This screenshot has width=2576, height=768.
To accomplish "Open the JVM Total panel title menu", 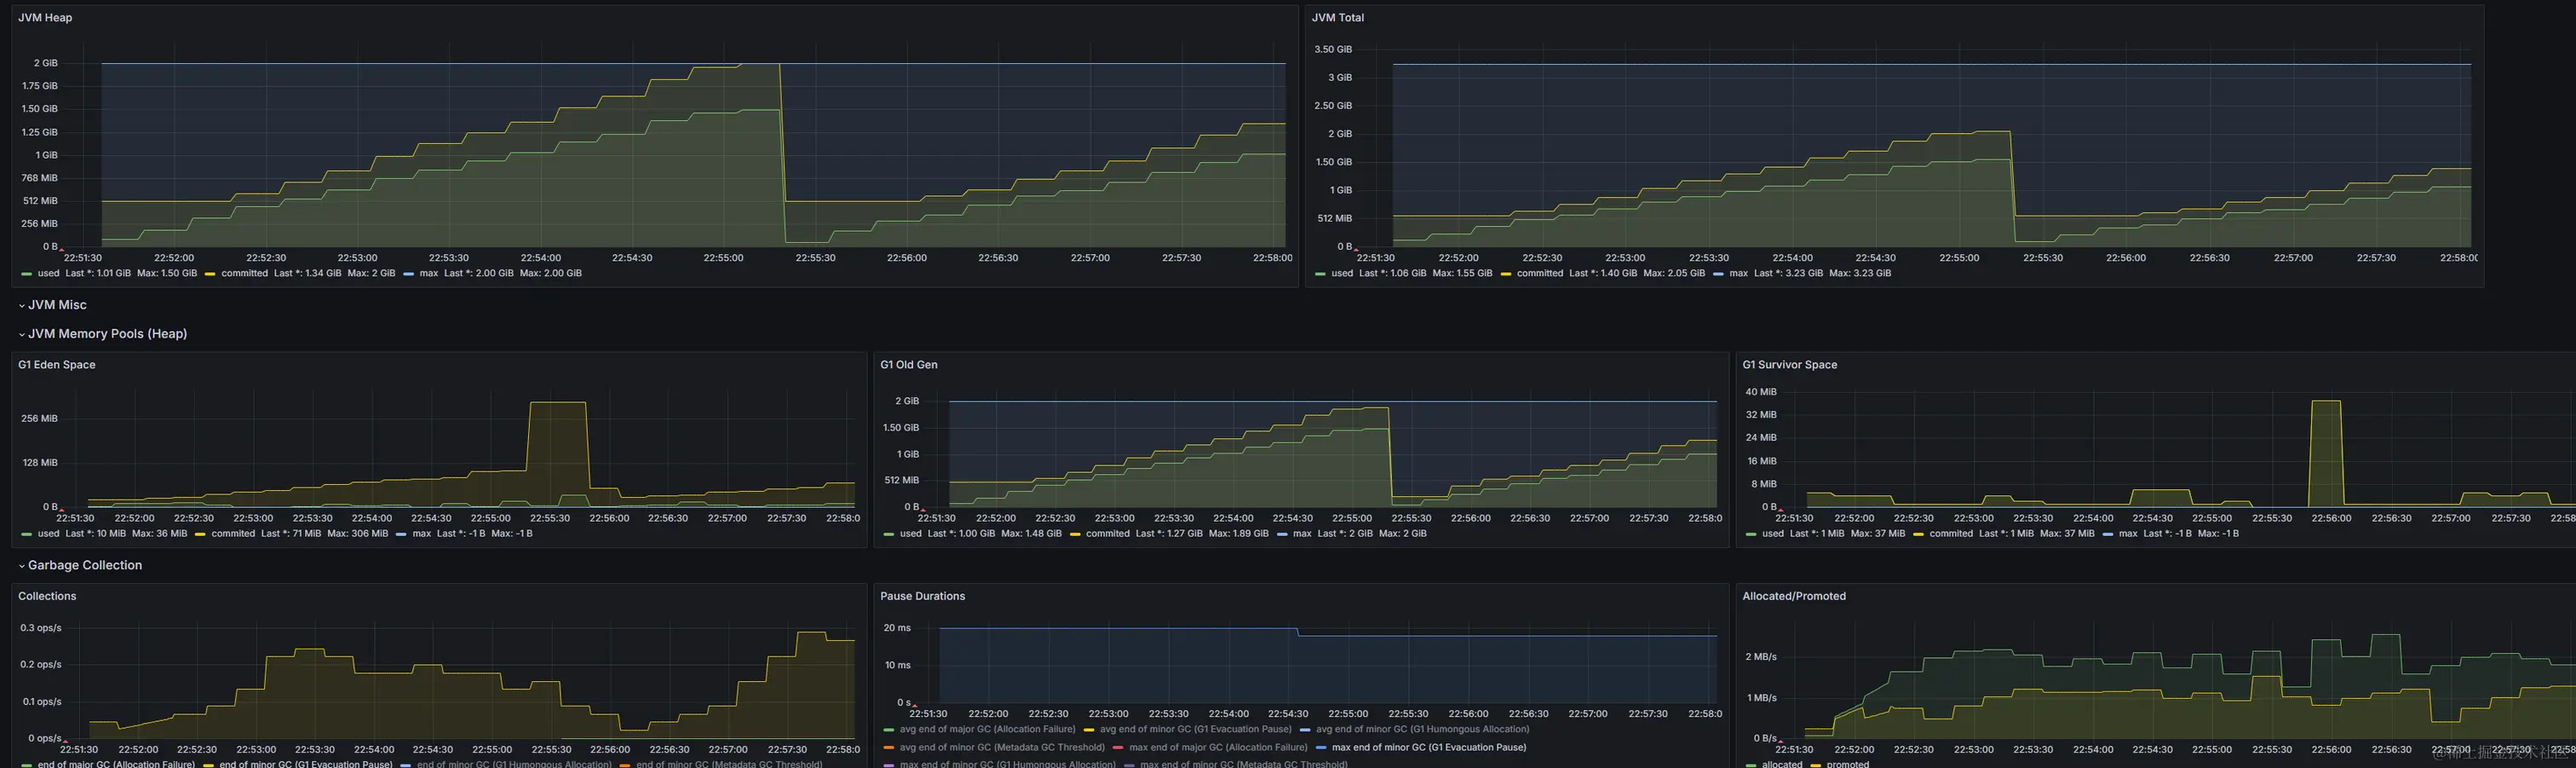I will click(x=1338, y=17).
